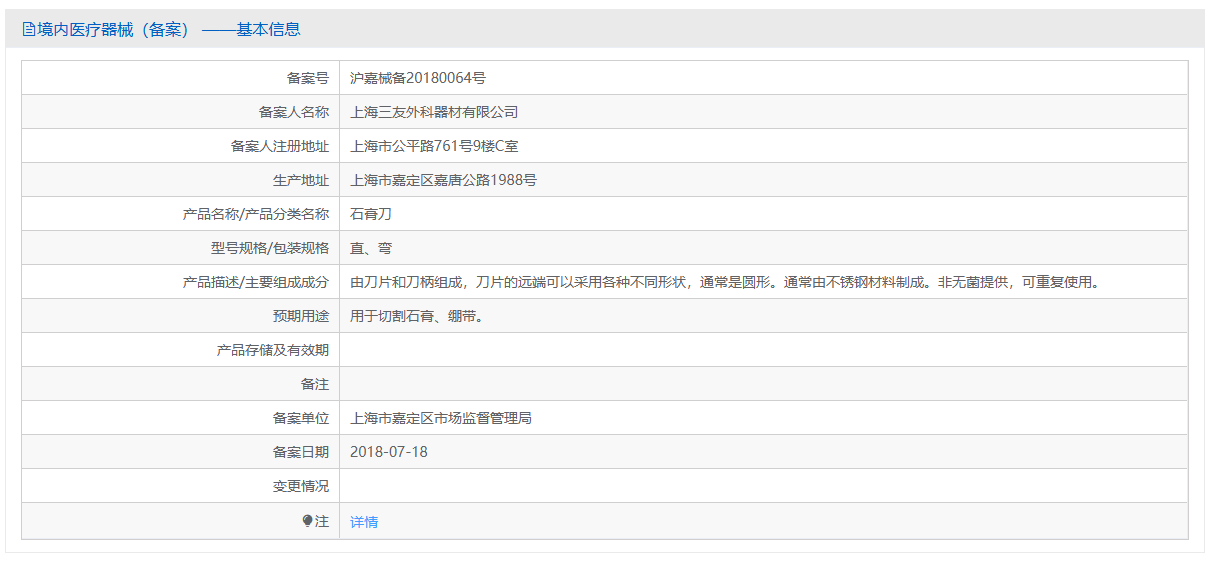Click the 产品存储及有效期 row label
This screenshot has height=561, width=1214.
tap(273, 350)
